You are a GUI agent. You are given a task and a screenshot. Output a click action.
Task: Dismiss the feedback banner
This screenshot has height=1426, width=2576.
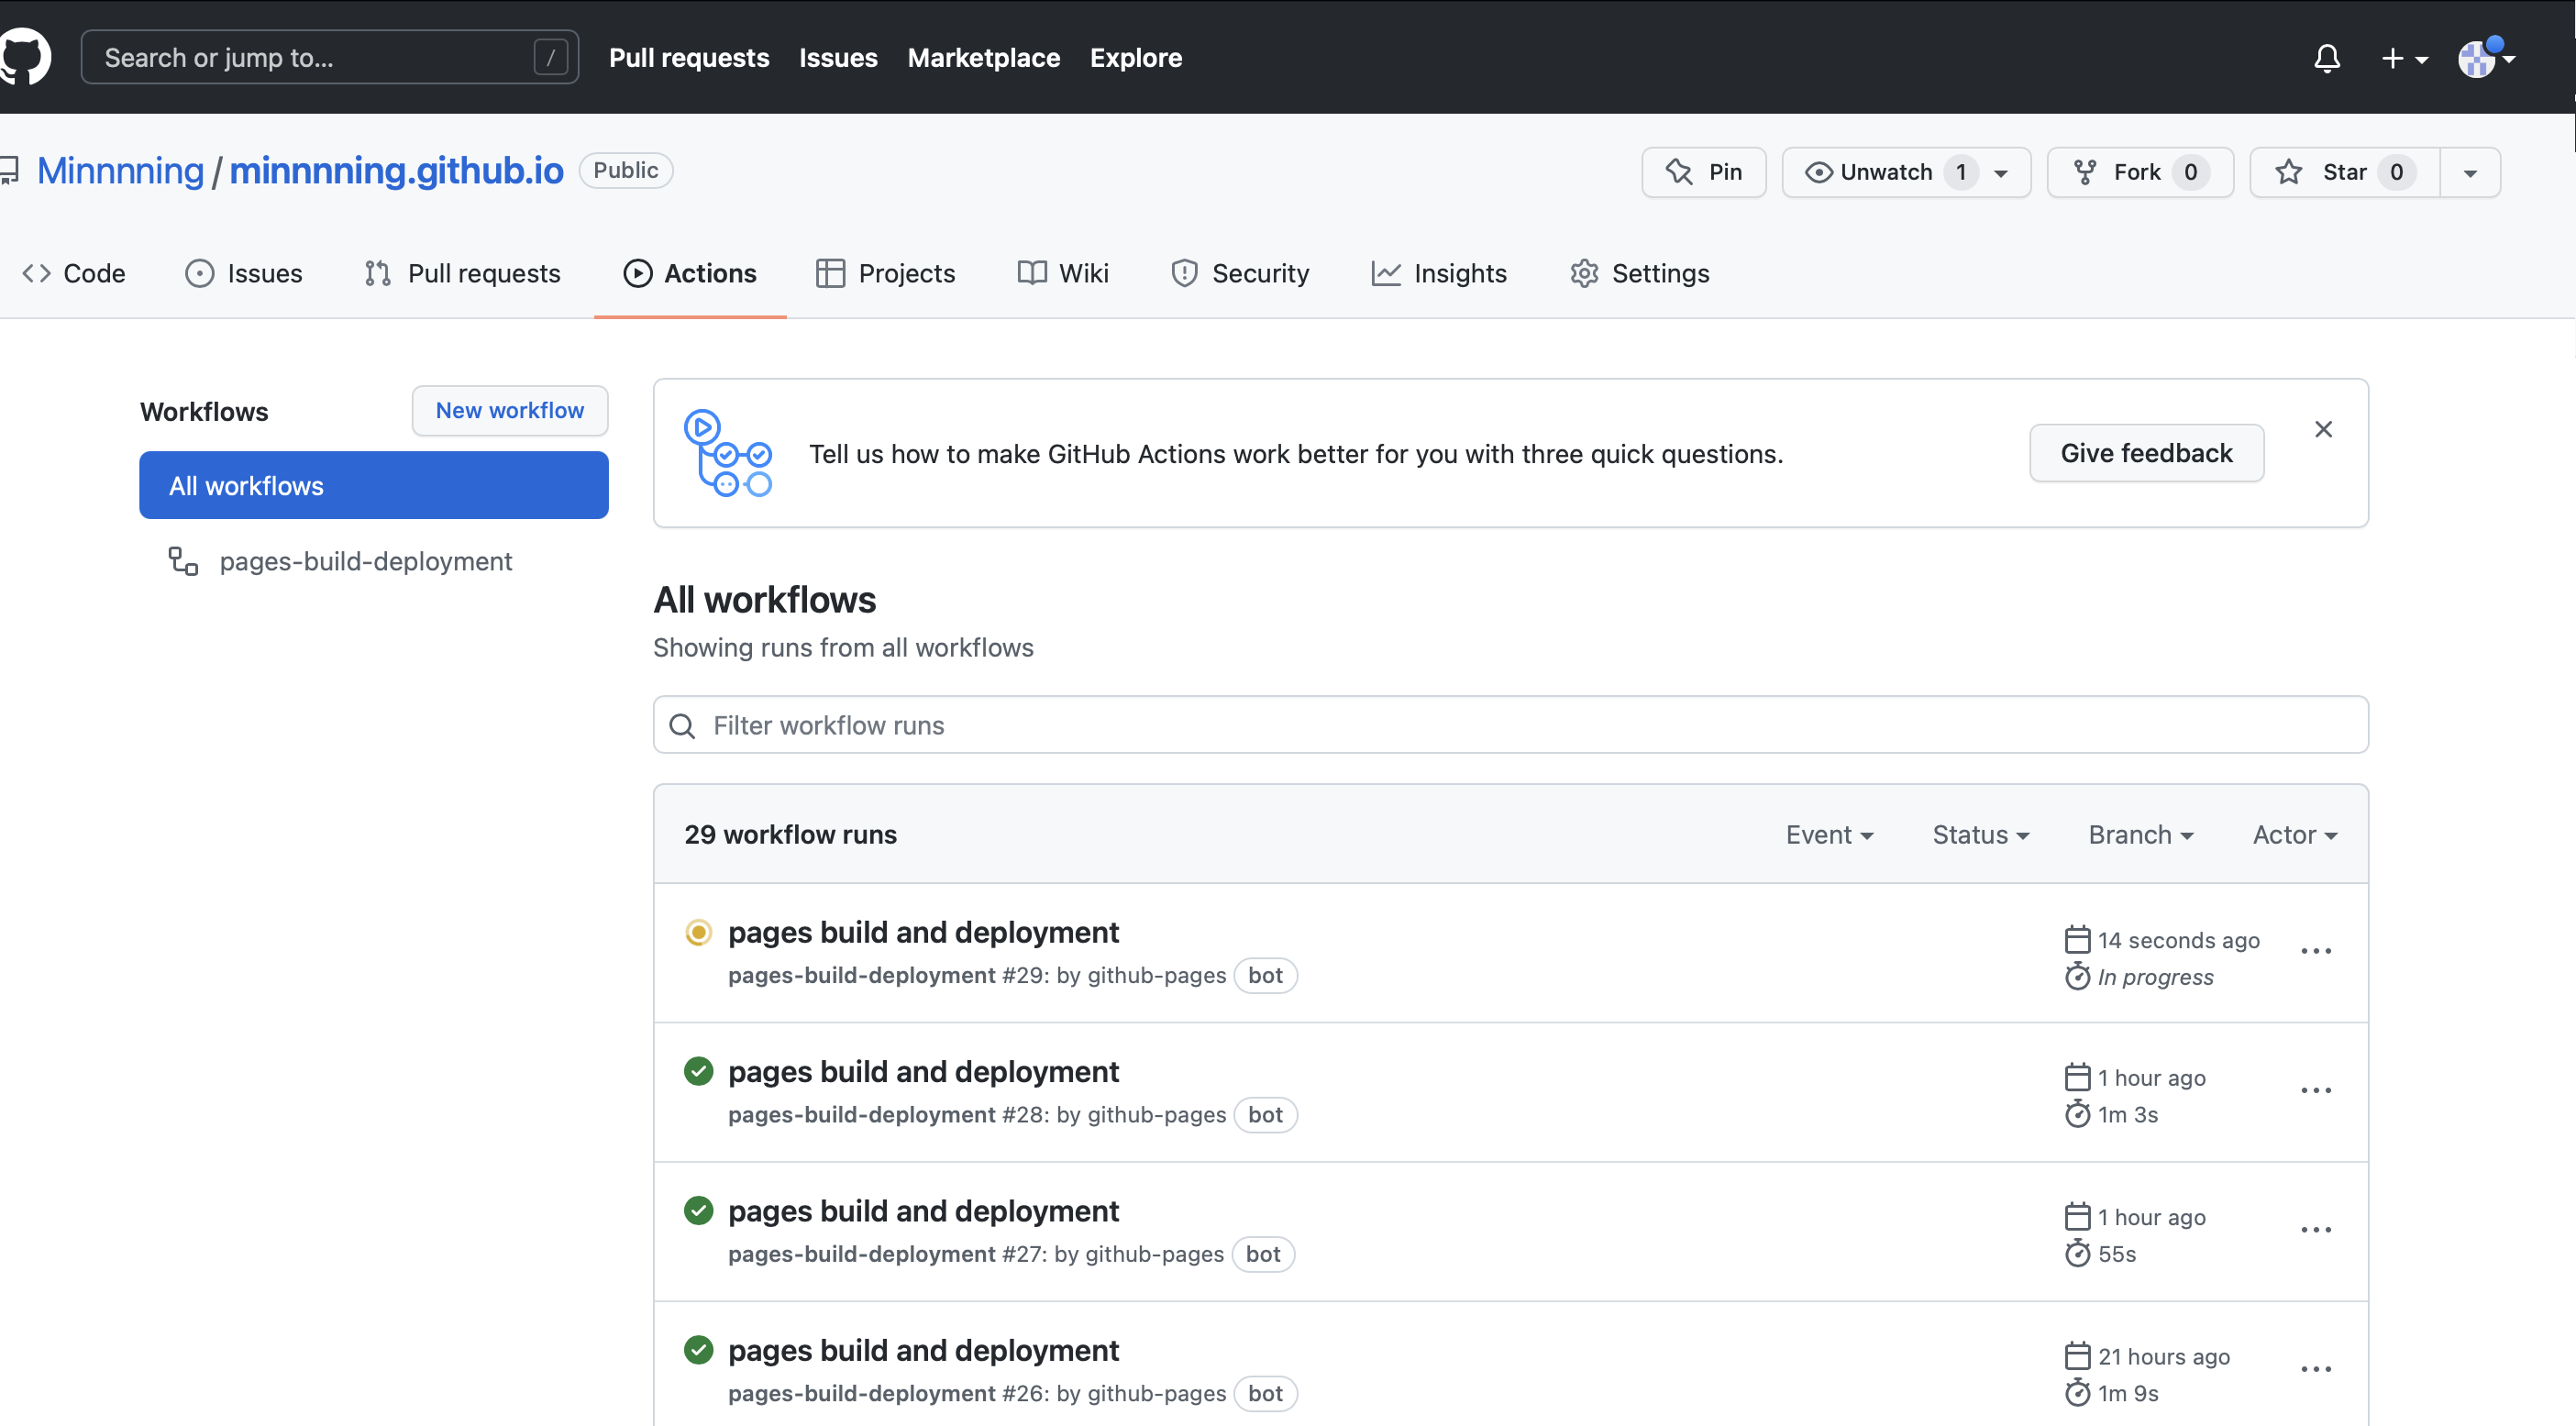(x=2322, y=429)
